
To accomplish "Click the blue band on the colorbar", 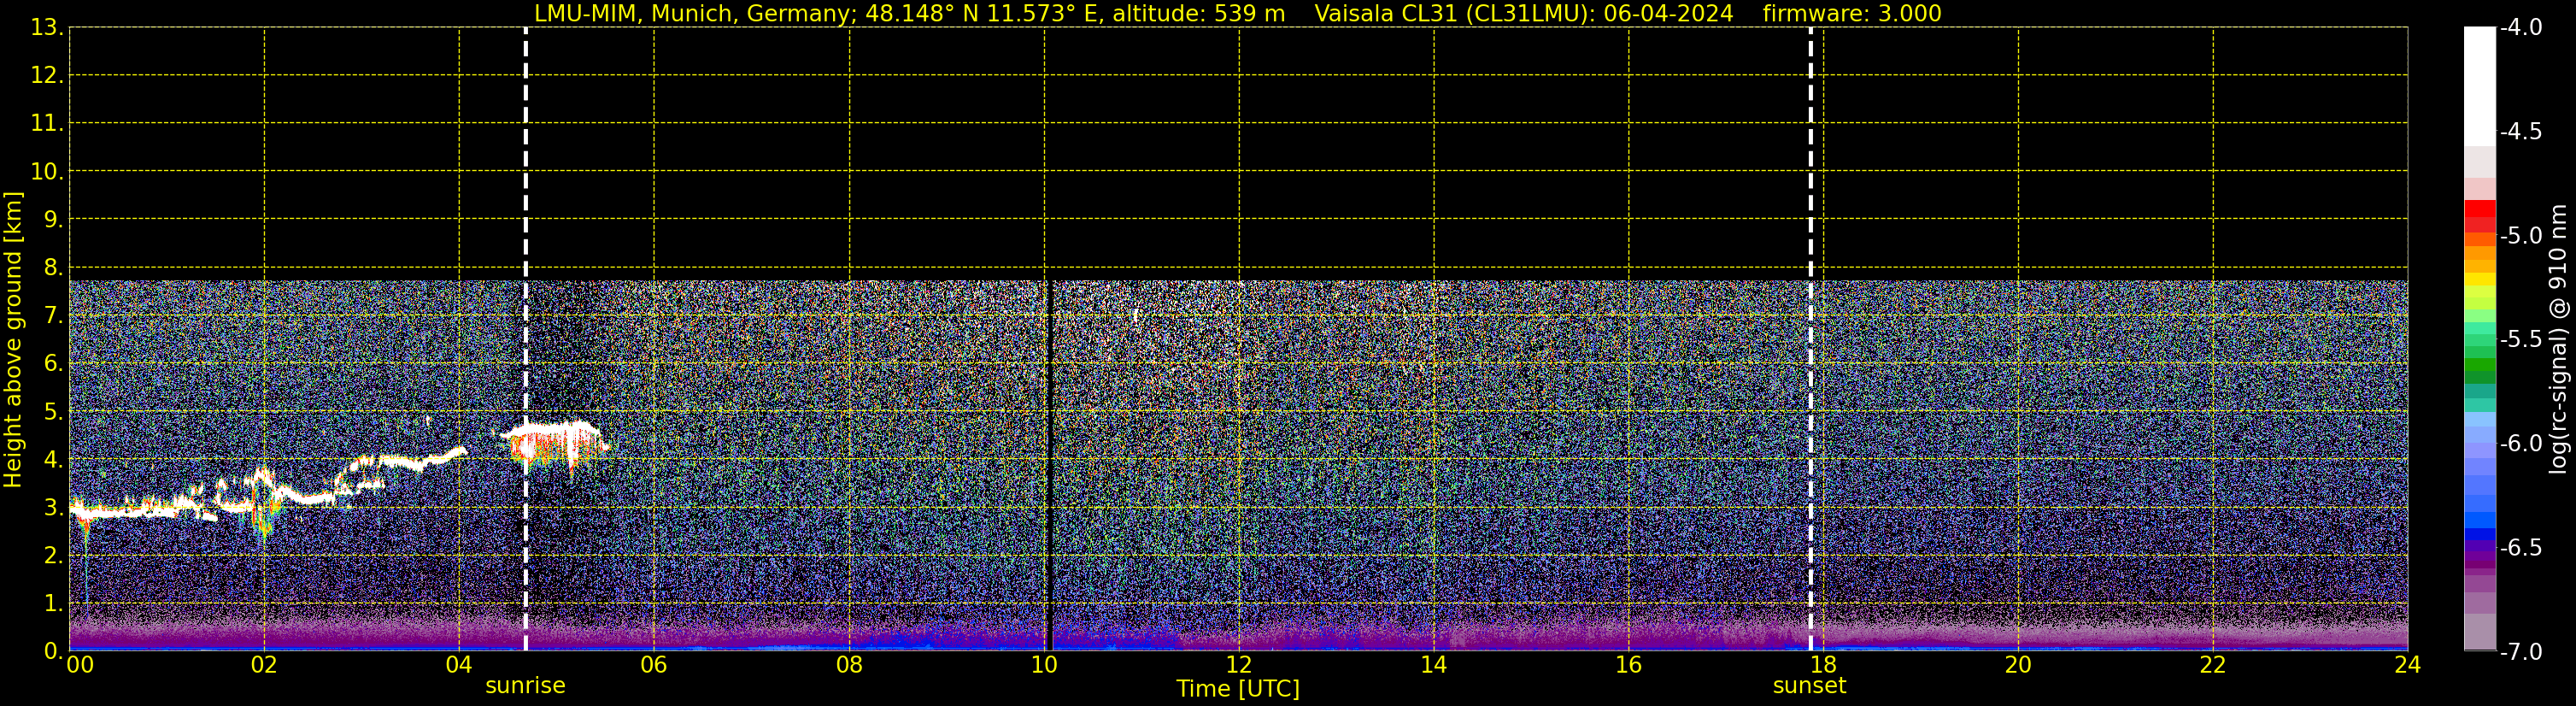I will (2479, 505).
